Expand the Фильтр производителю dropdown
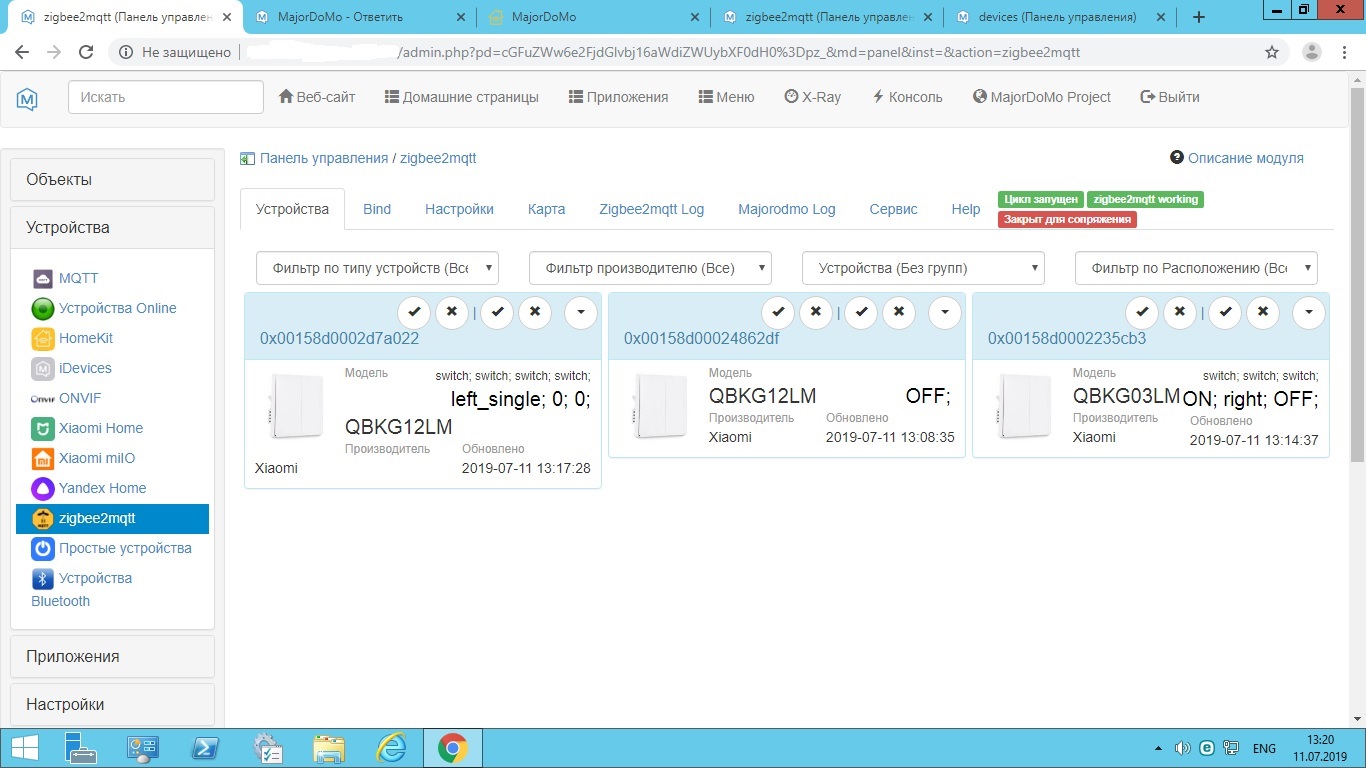 pyautogui.click(x=650, y=268)
